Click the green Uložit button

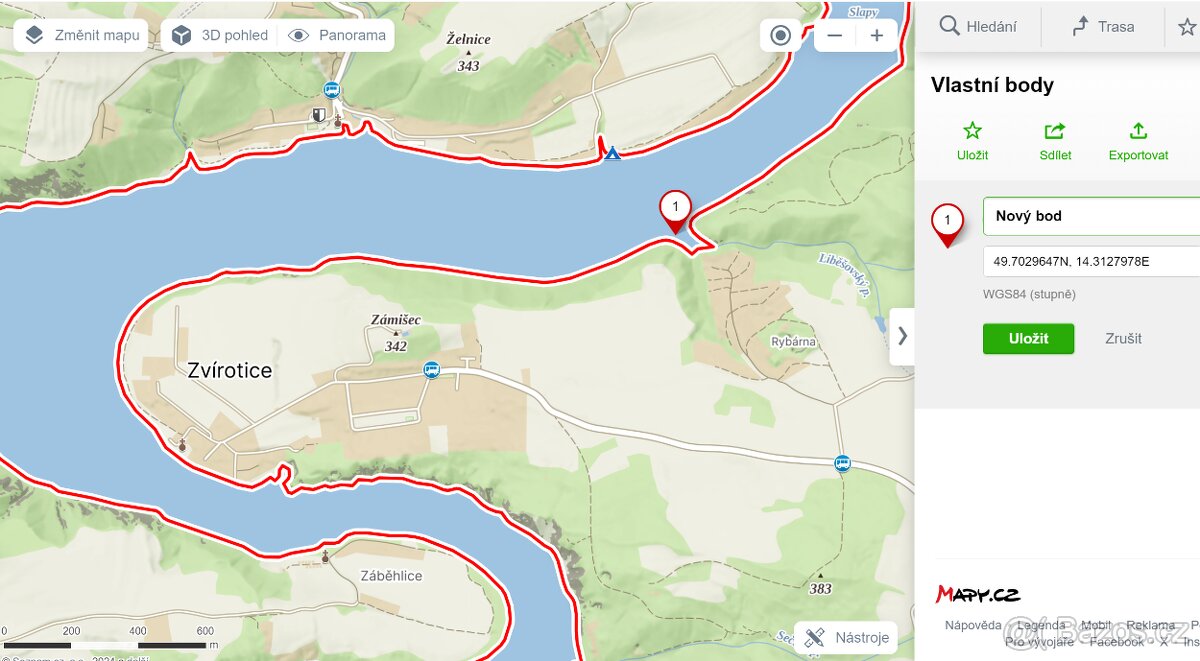pos(1028,338)
